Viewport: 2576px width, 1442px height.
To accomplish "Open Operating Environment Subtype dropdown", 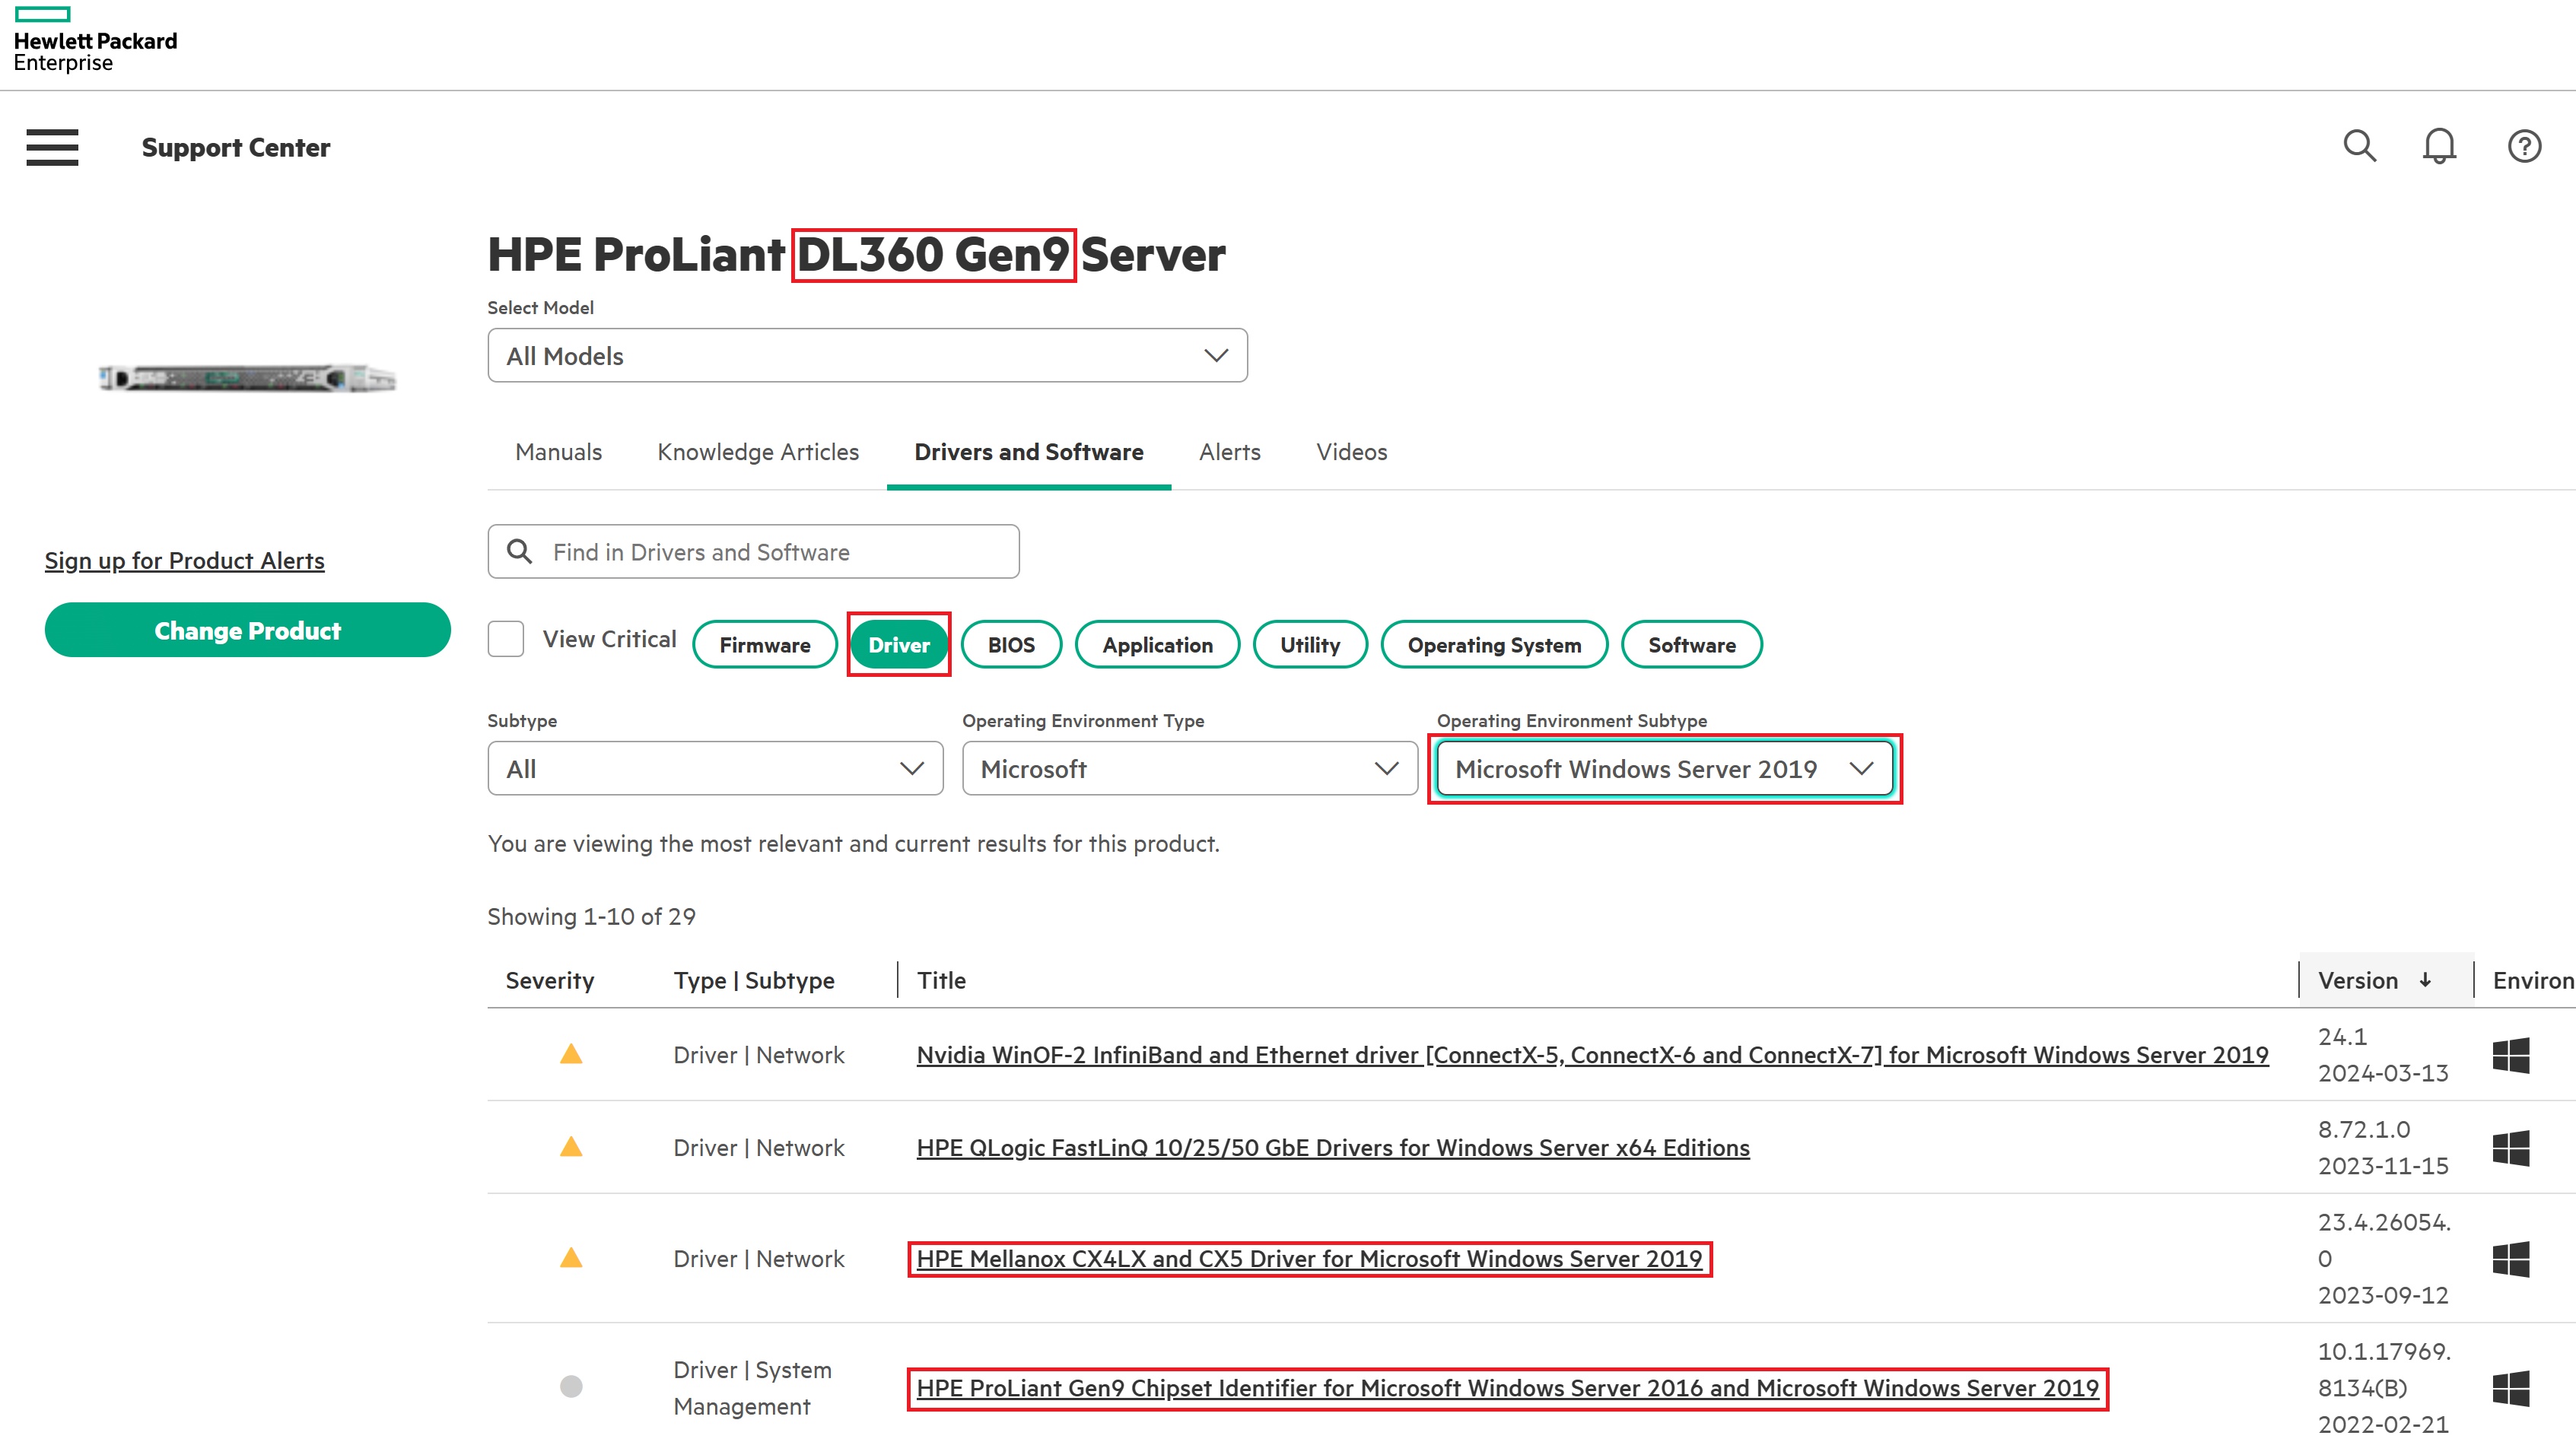I will (1665, 769).
